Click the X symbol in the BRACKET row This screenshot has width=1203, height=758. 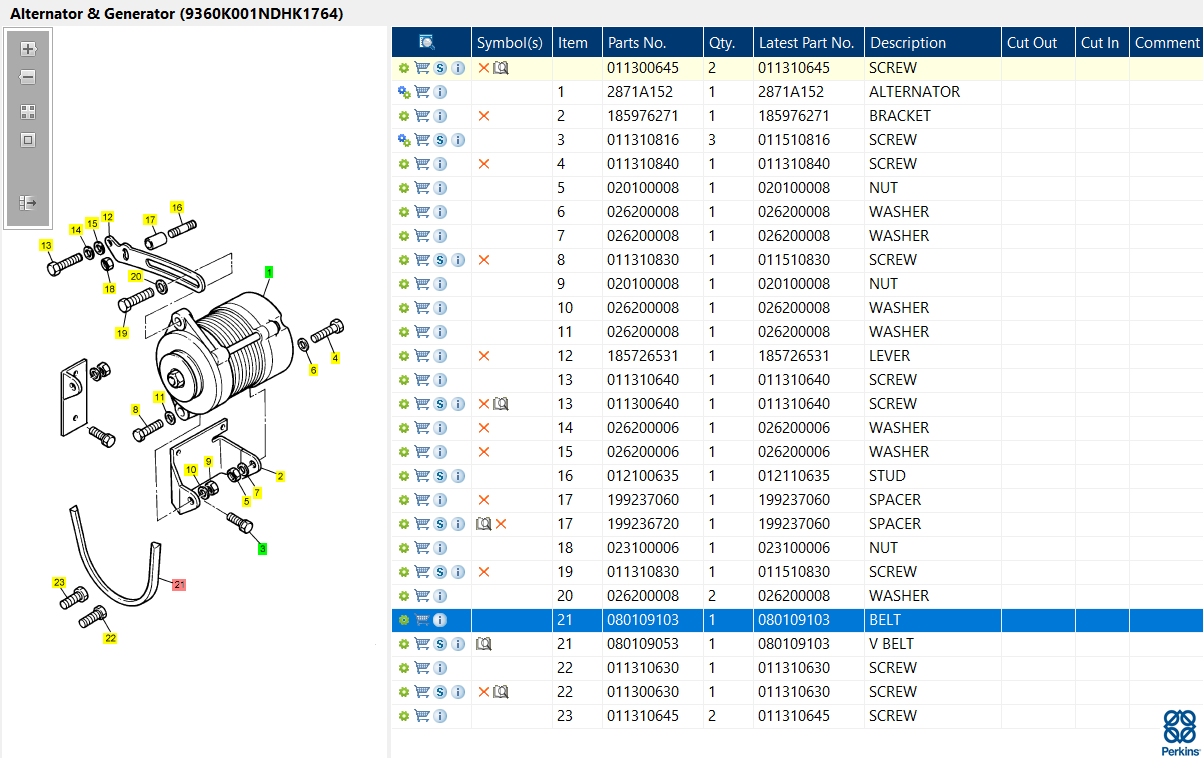pos(484,116)
